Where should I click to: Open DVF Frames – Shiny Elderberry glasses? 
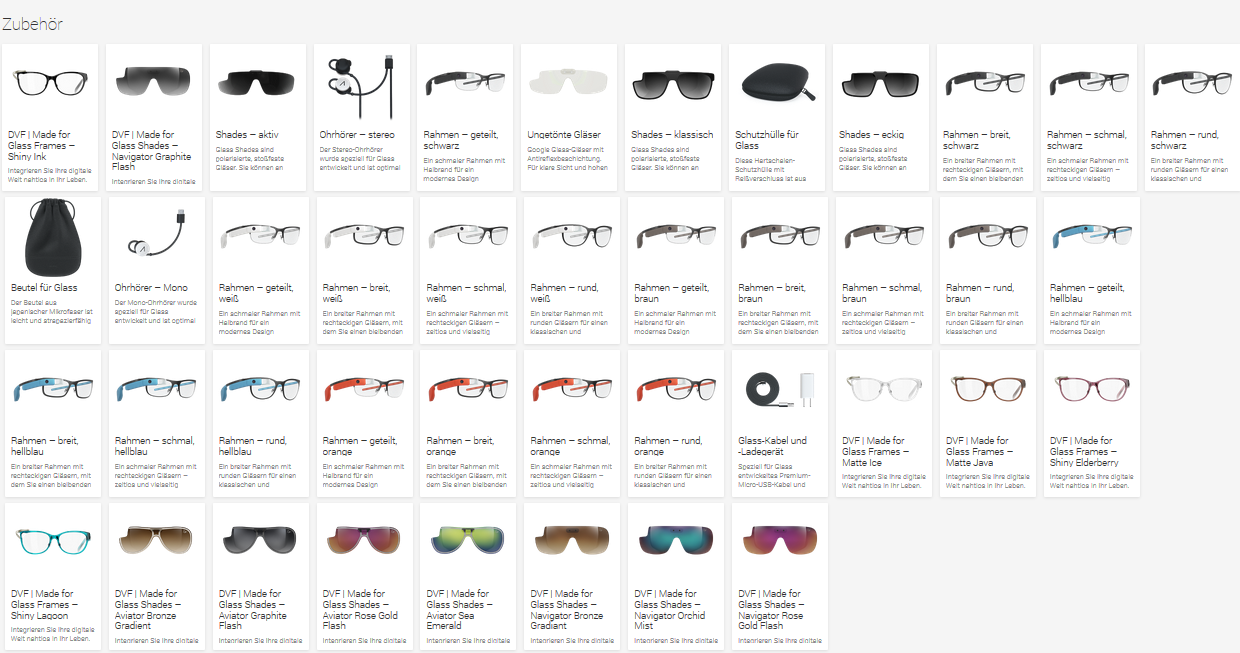coord(1092,423)
